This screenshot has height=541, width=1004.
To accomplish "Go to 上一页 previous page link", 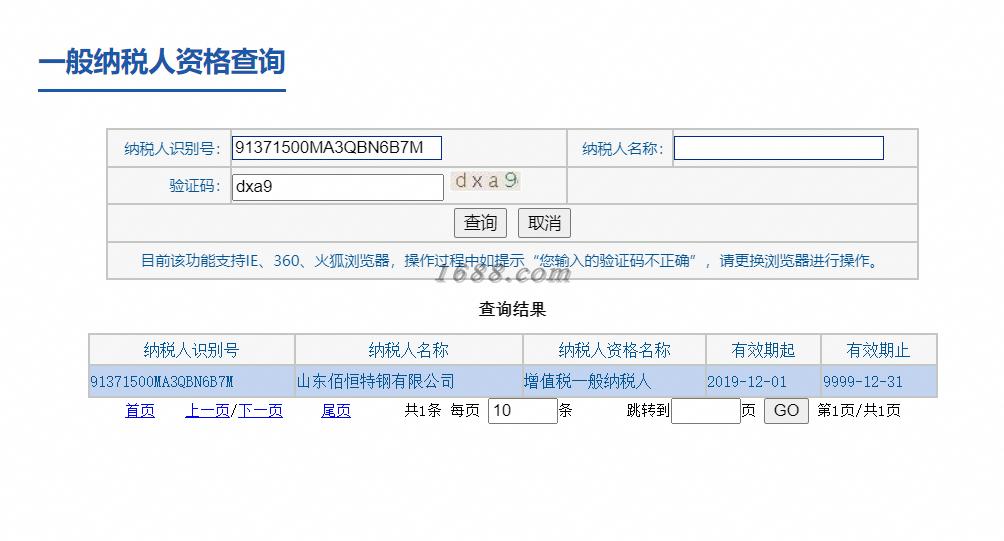I will (x=207, y=411).
